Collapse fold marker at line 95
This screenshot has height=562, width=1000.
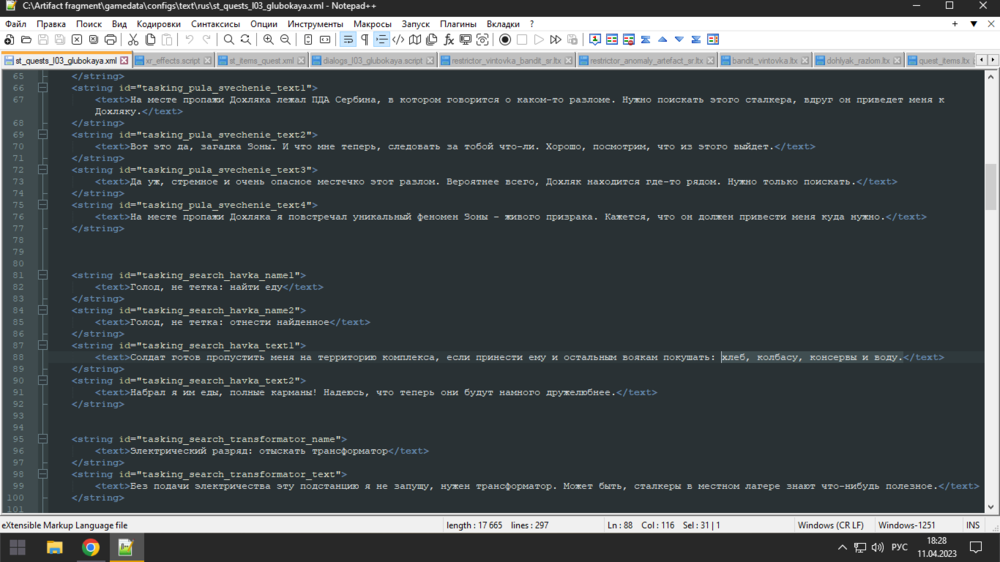[x=43, y=439]
